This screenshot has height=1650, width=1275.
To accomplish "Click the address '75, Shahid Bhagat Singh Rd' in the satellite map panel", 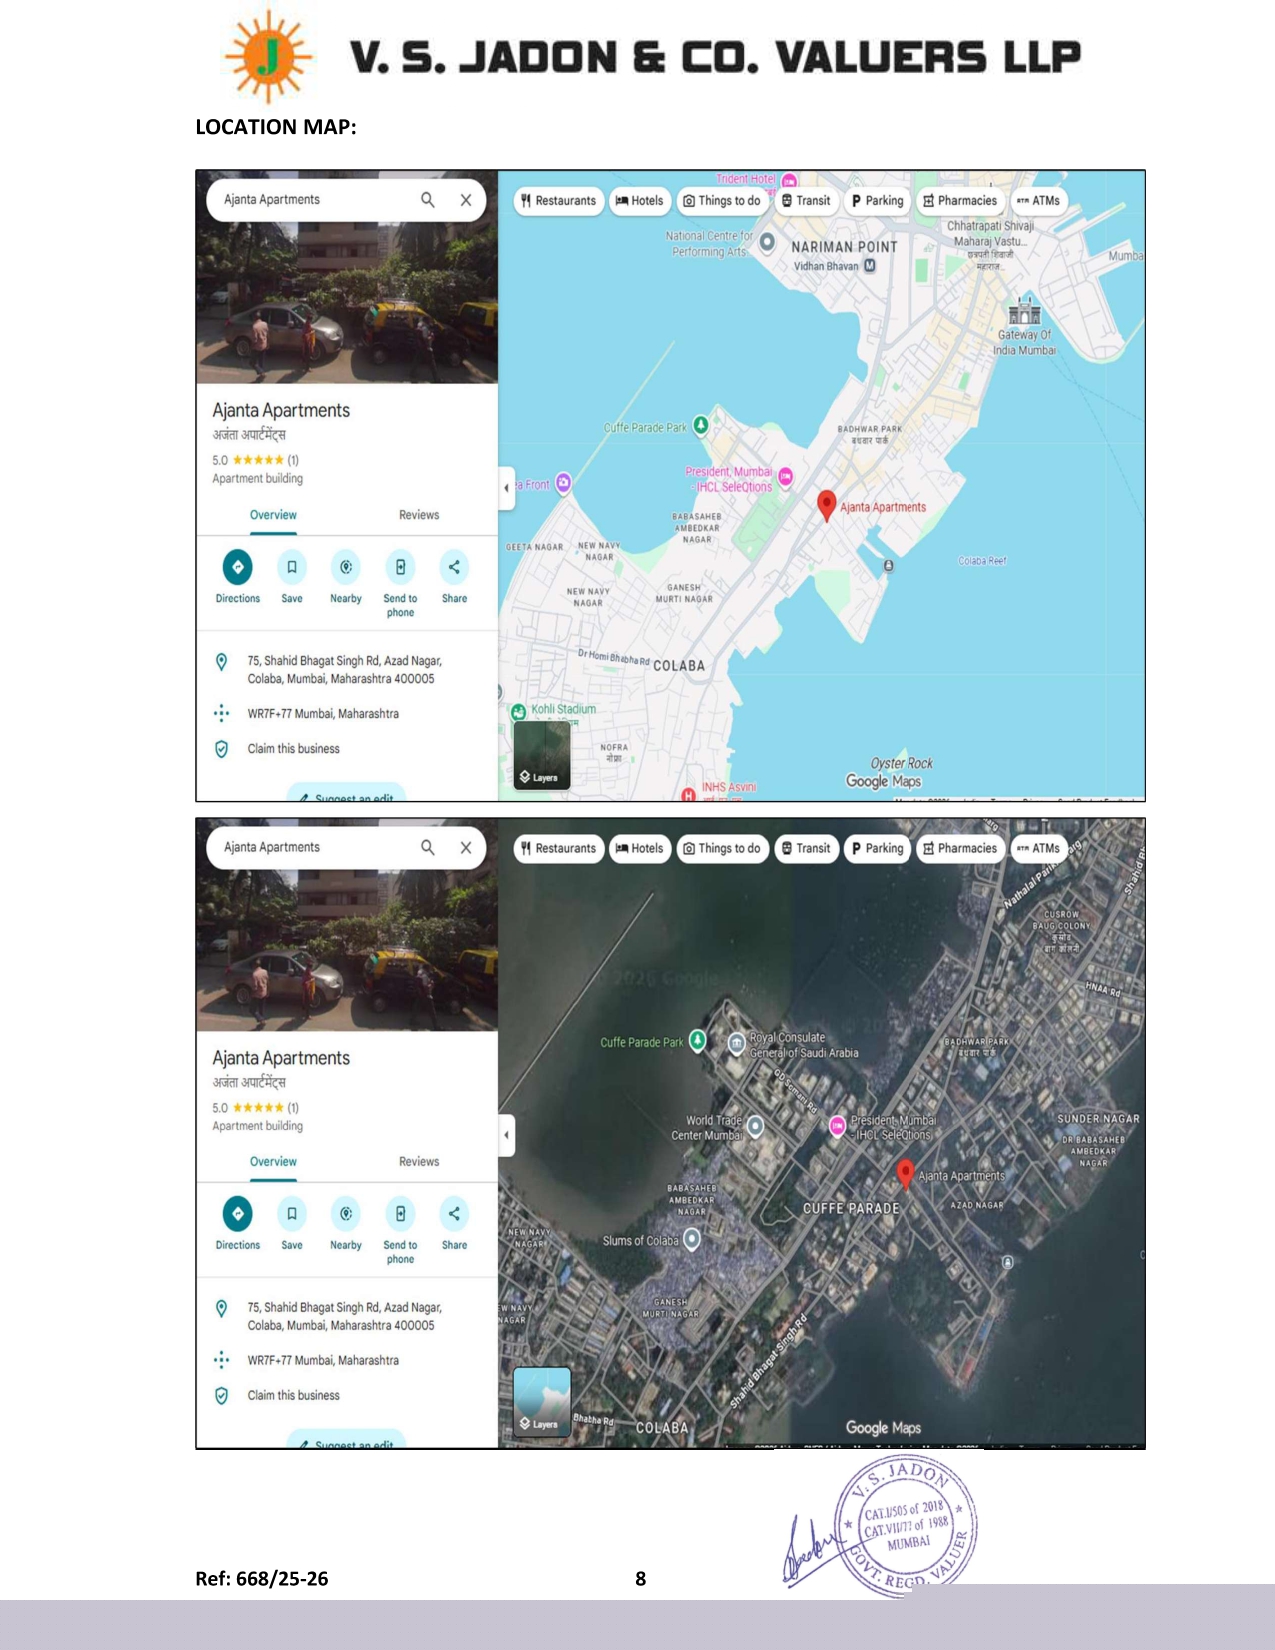I will pos(345,1317).
